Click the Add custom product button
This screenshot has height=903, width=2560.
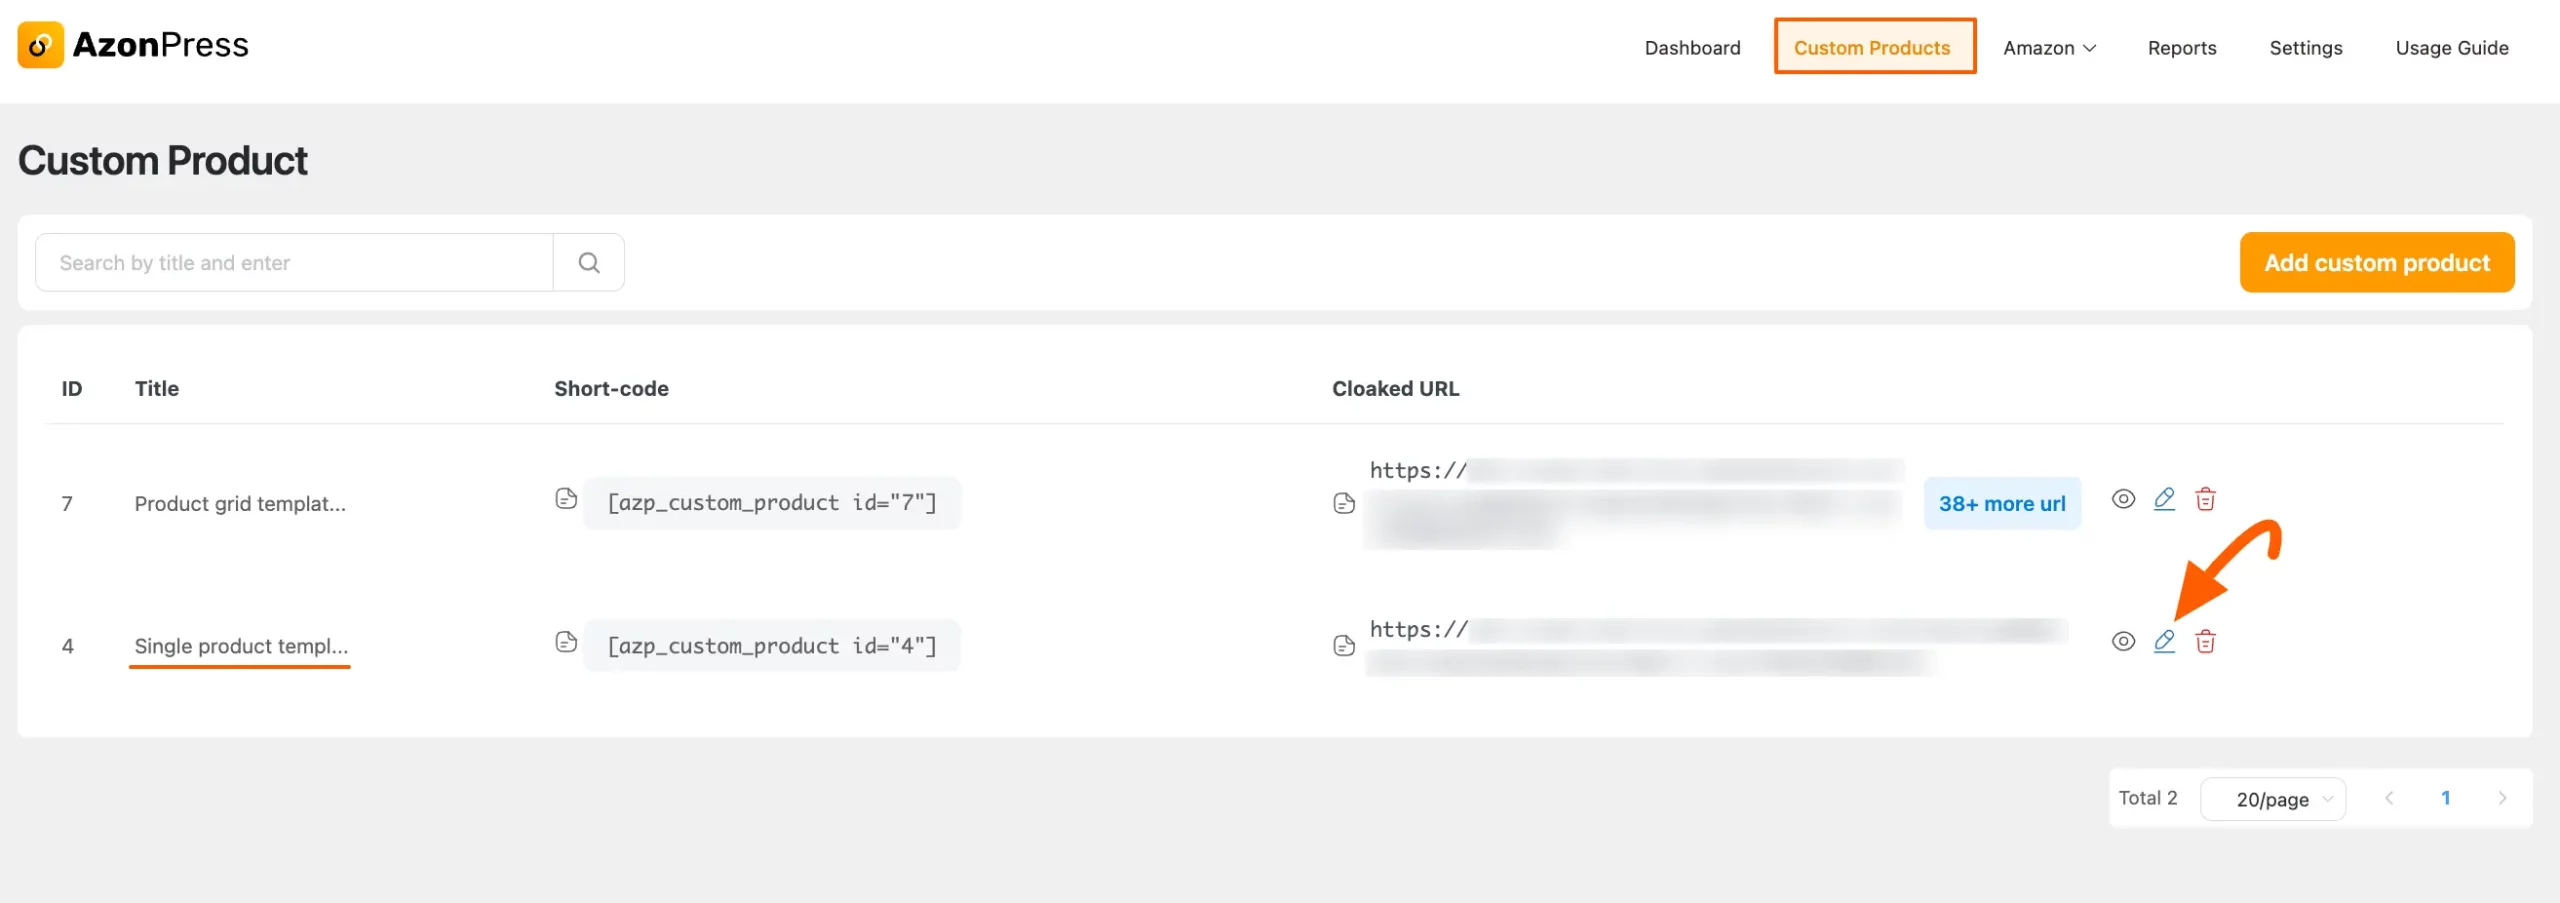[2376, 262]
